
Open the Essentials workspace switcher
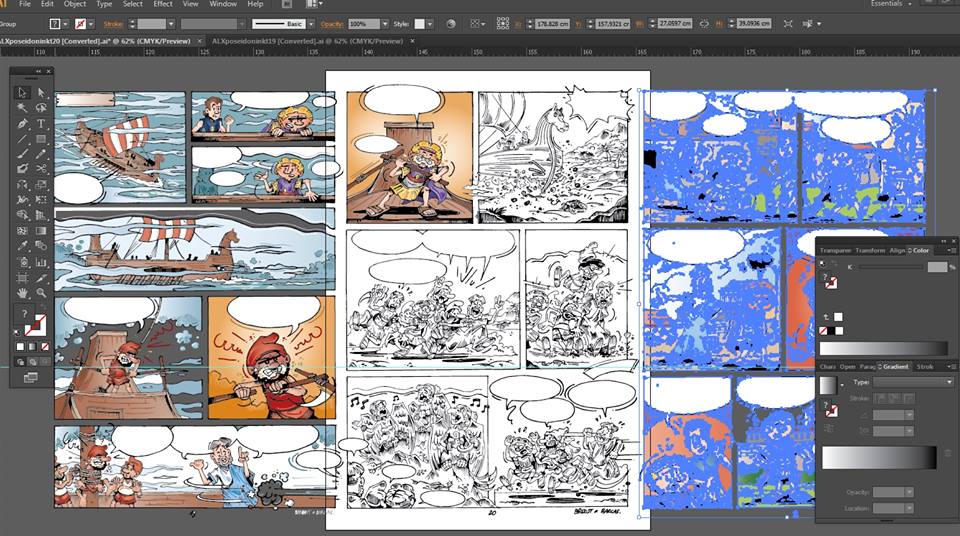pos(890,4)
